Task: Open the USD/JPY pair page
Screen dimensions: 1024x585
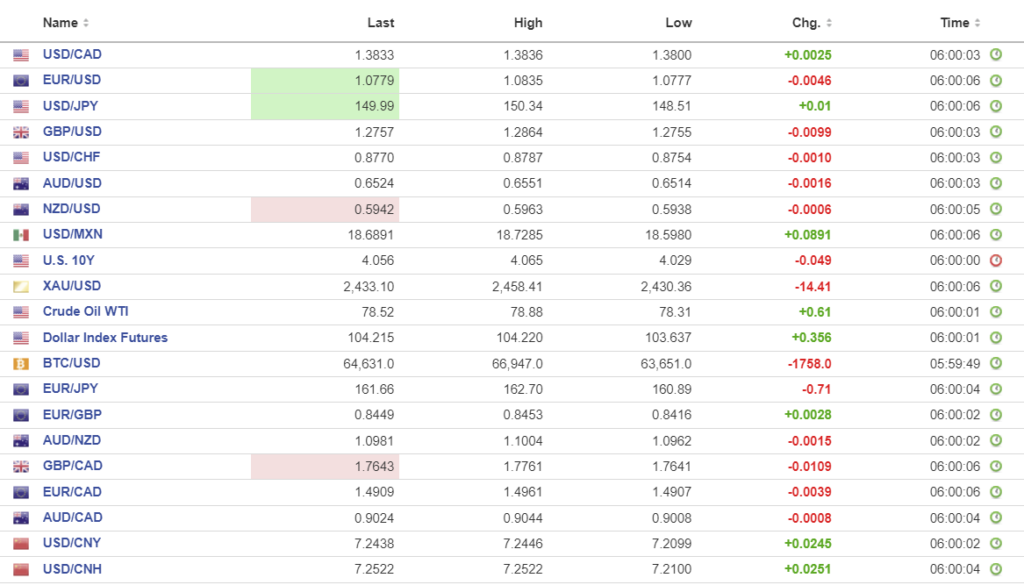Action: point(71,106)
